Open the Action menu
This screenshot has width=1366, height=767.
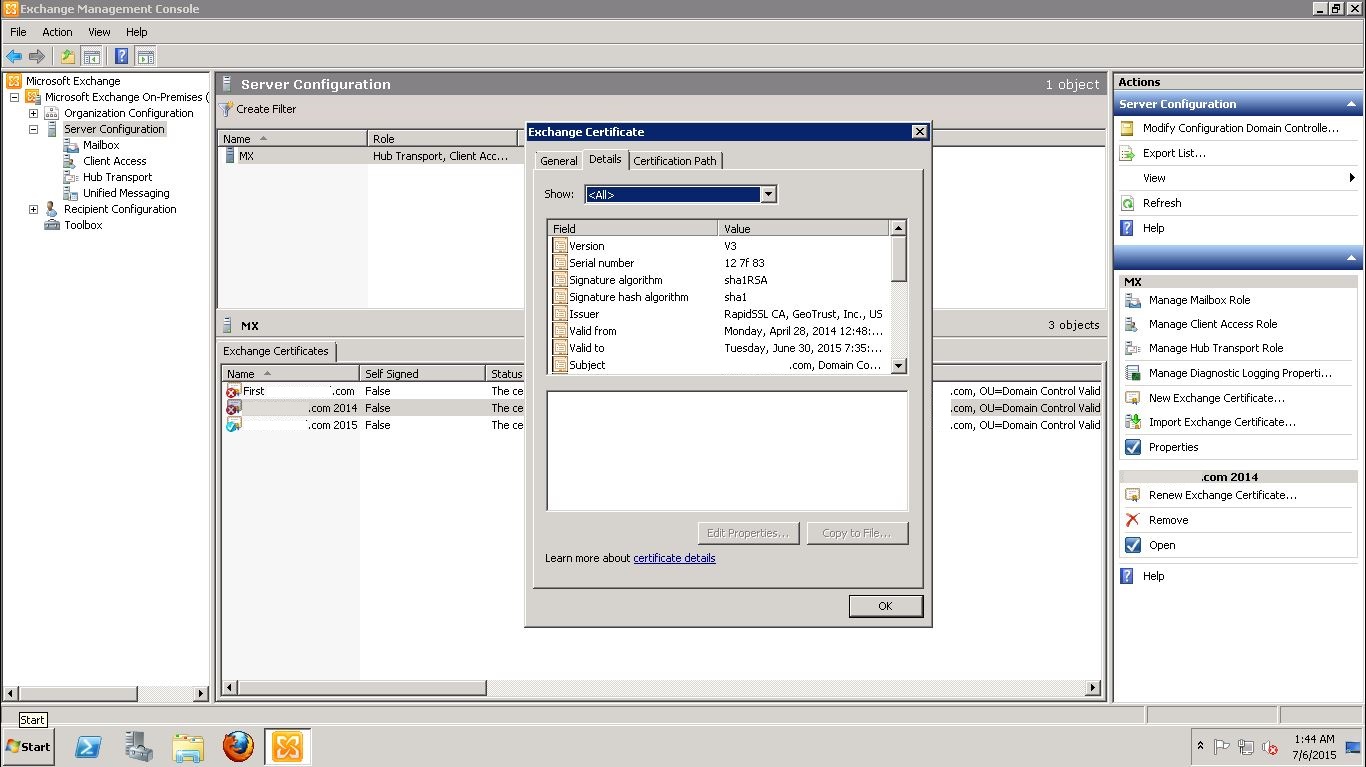57,32
